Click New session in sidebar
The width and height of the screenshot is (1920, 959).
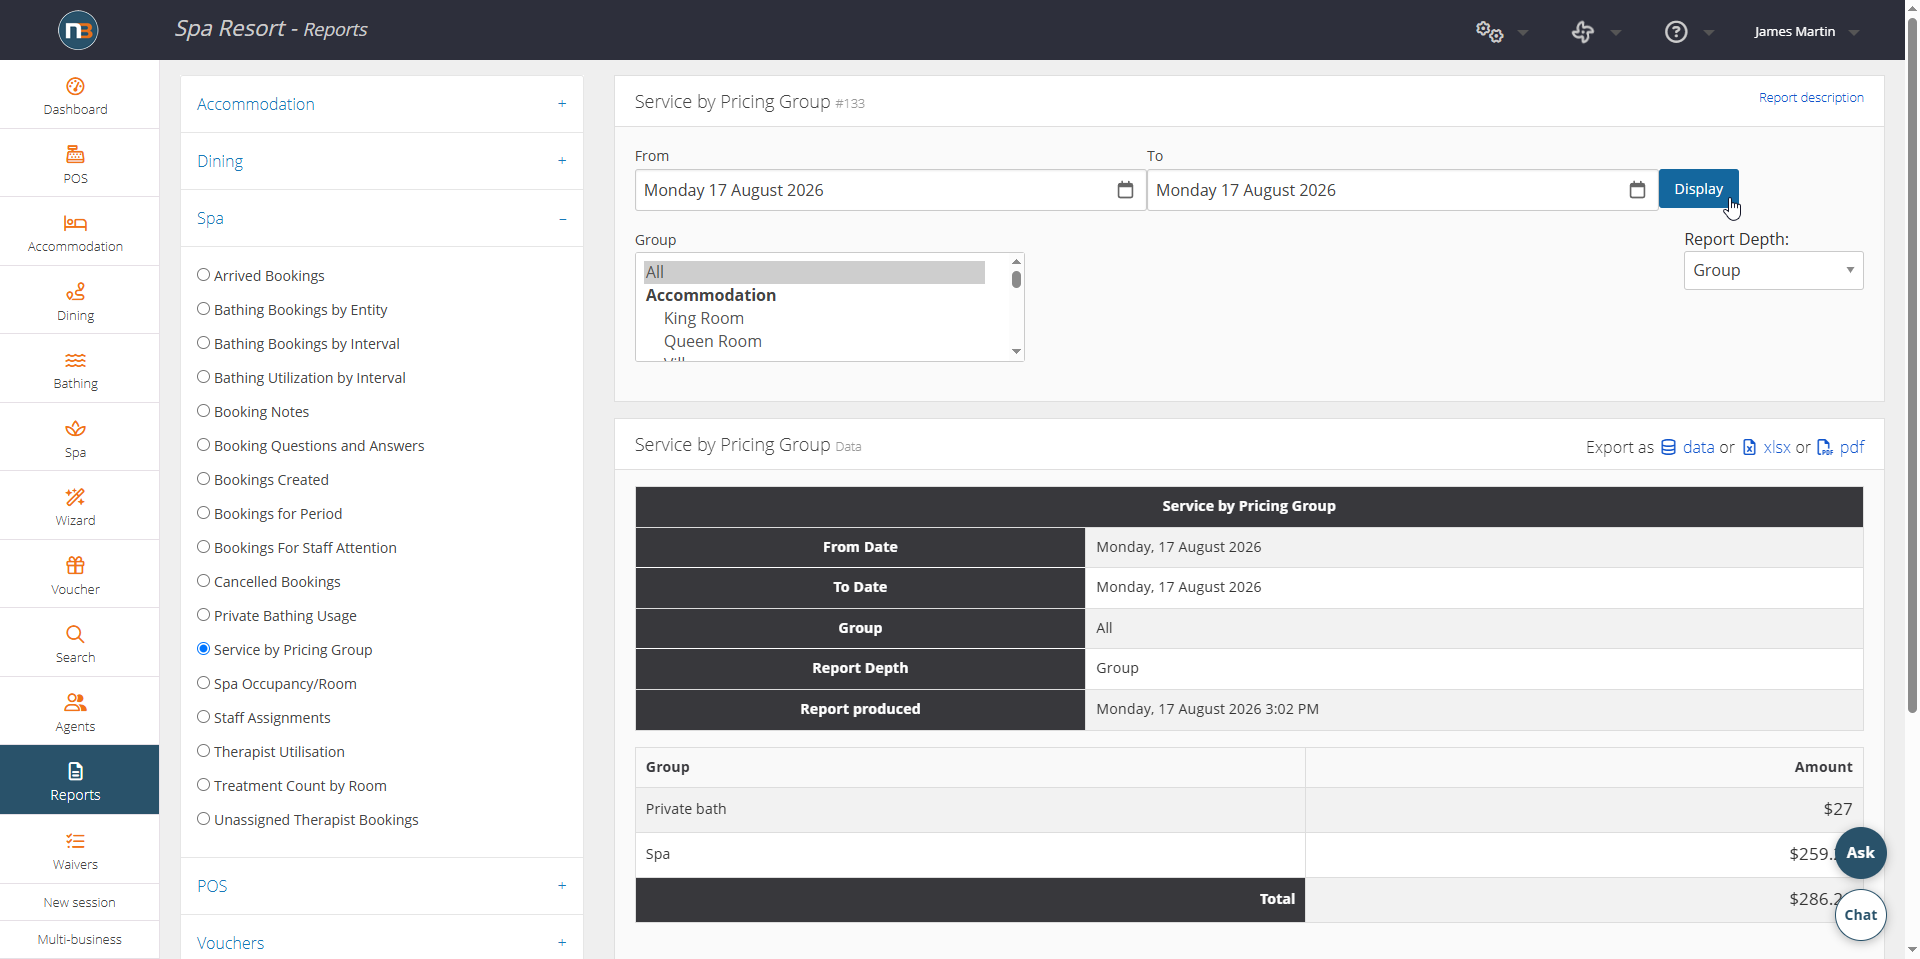(79, 902)
